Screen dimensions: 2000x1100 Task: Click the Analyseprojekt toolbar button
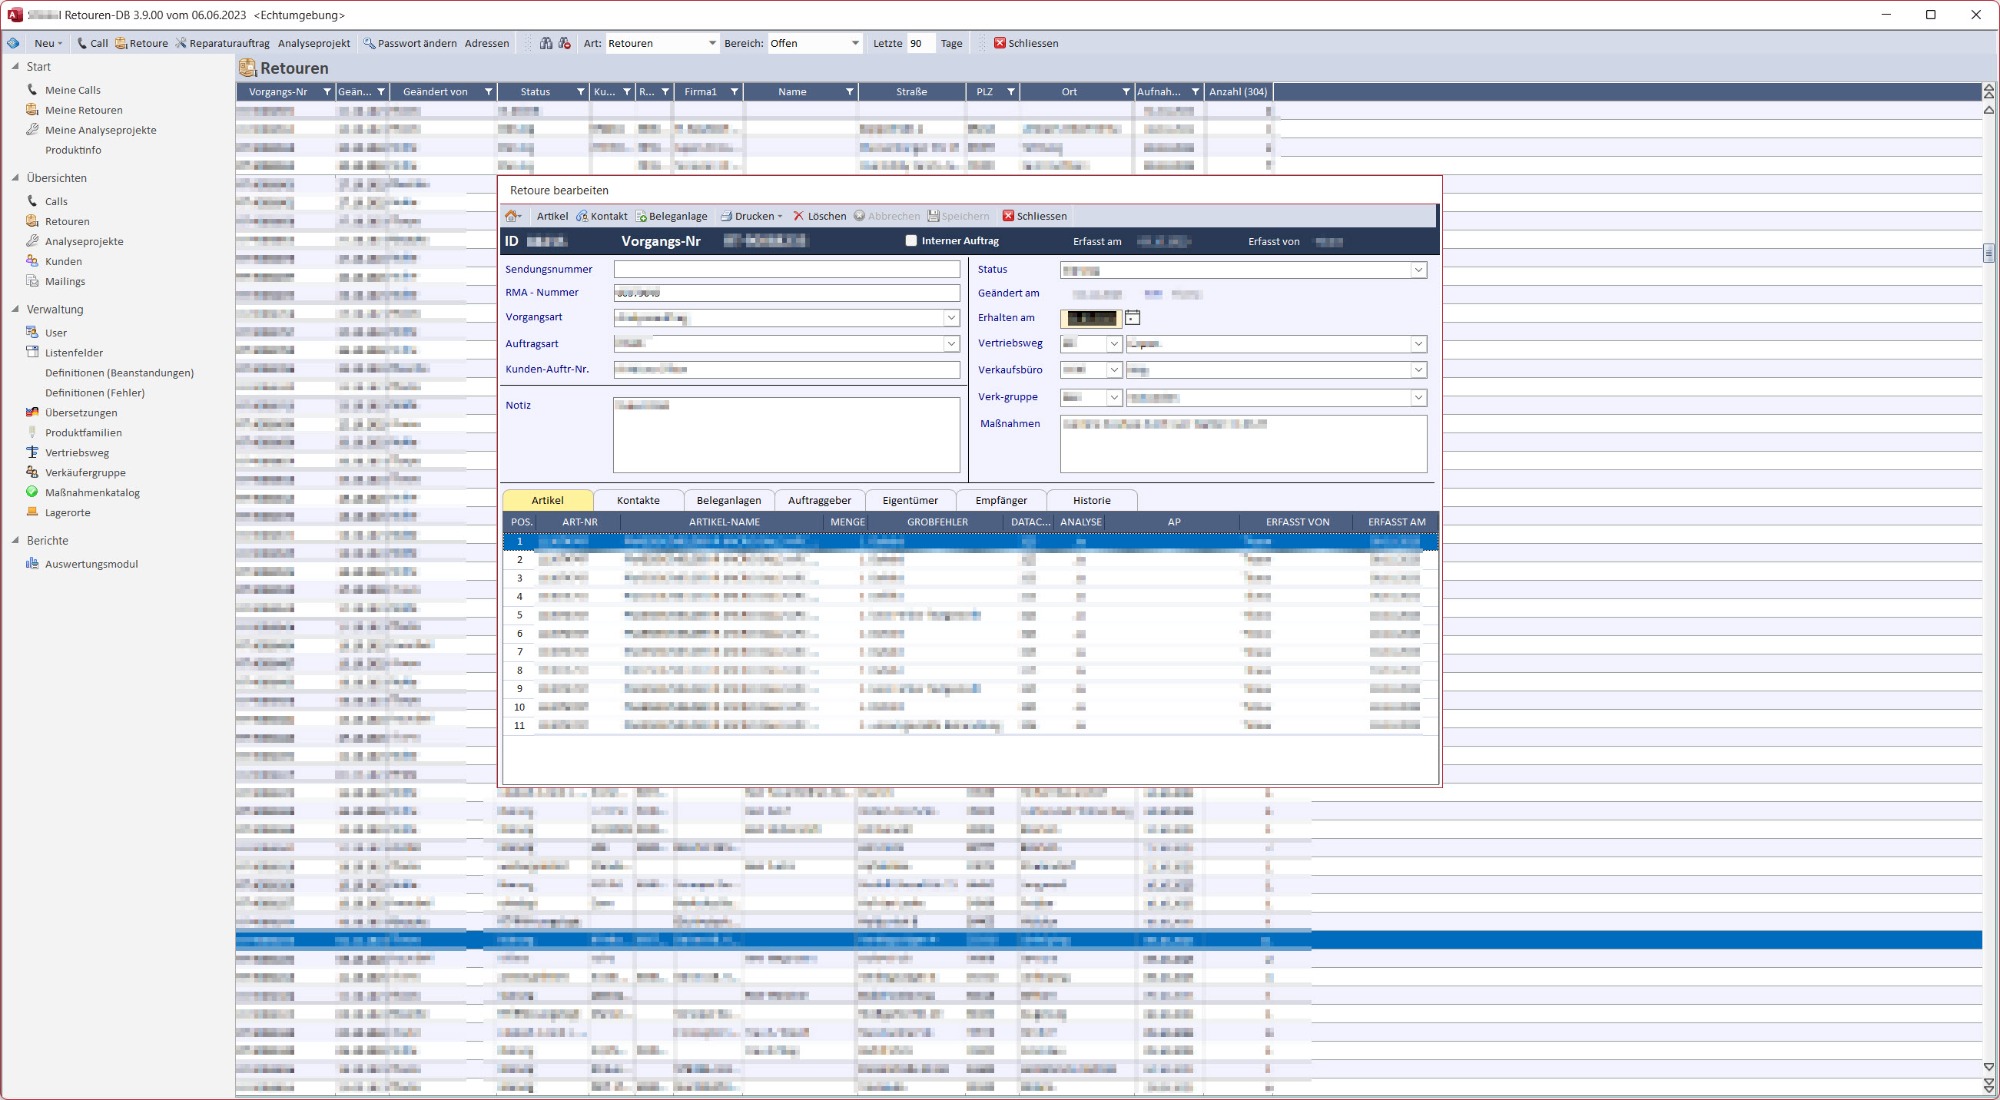[314, 43]
